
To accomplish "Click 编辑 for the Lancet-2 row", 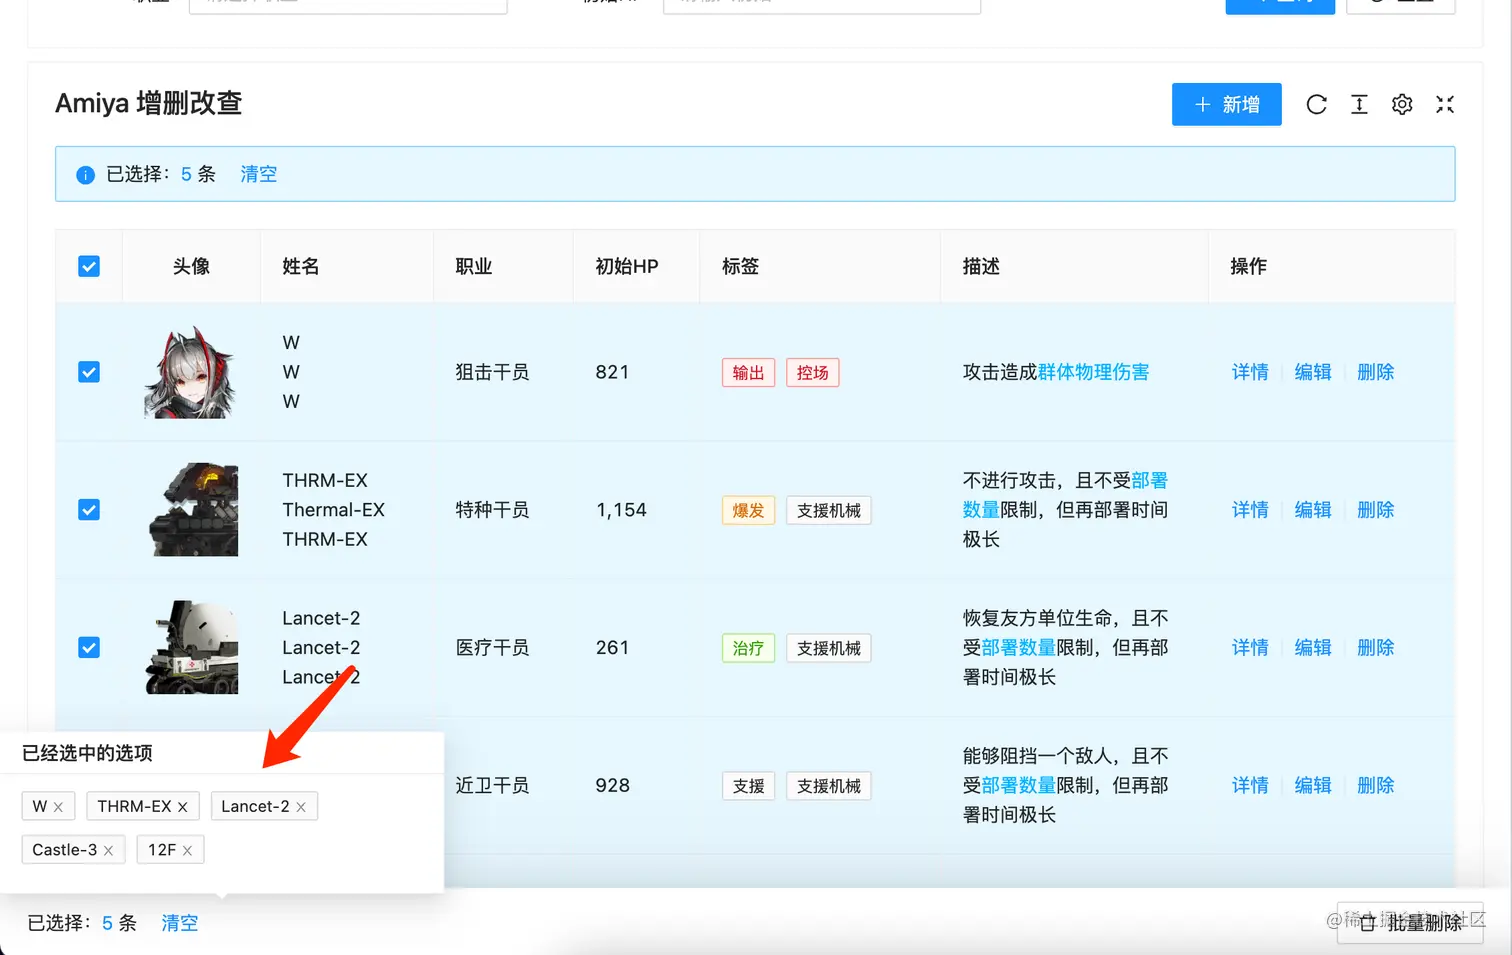I will click(x=1313, y=648).
